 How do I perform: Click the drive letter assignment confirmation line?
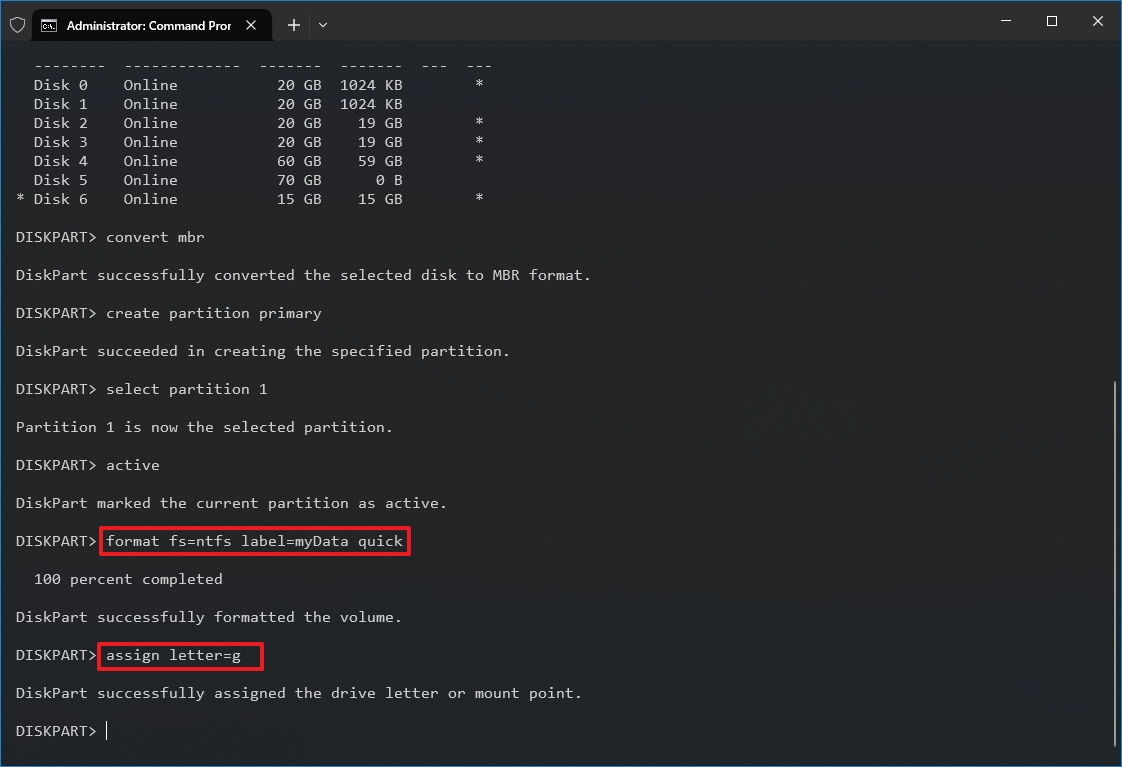point(298,693)
